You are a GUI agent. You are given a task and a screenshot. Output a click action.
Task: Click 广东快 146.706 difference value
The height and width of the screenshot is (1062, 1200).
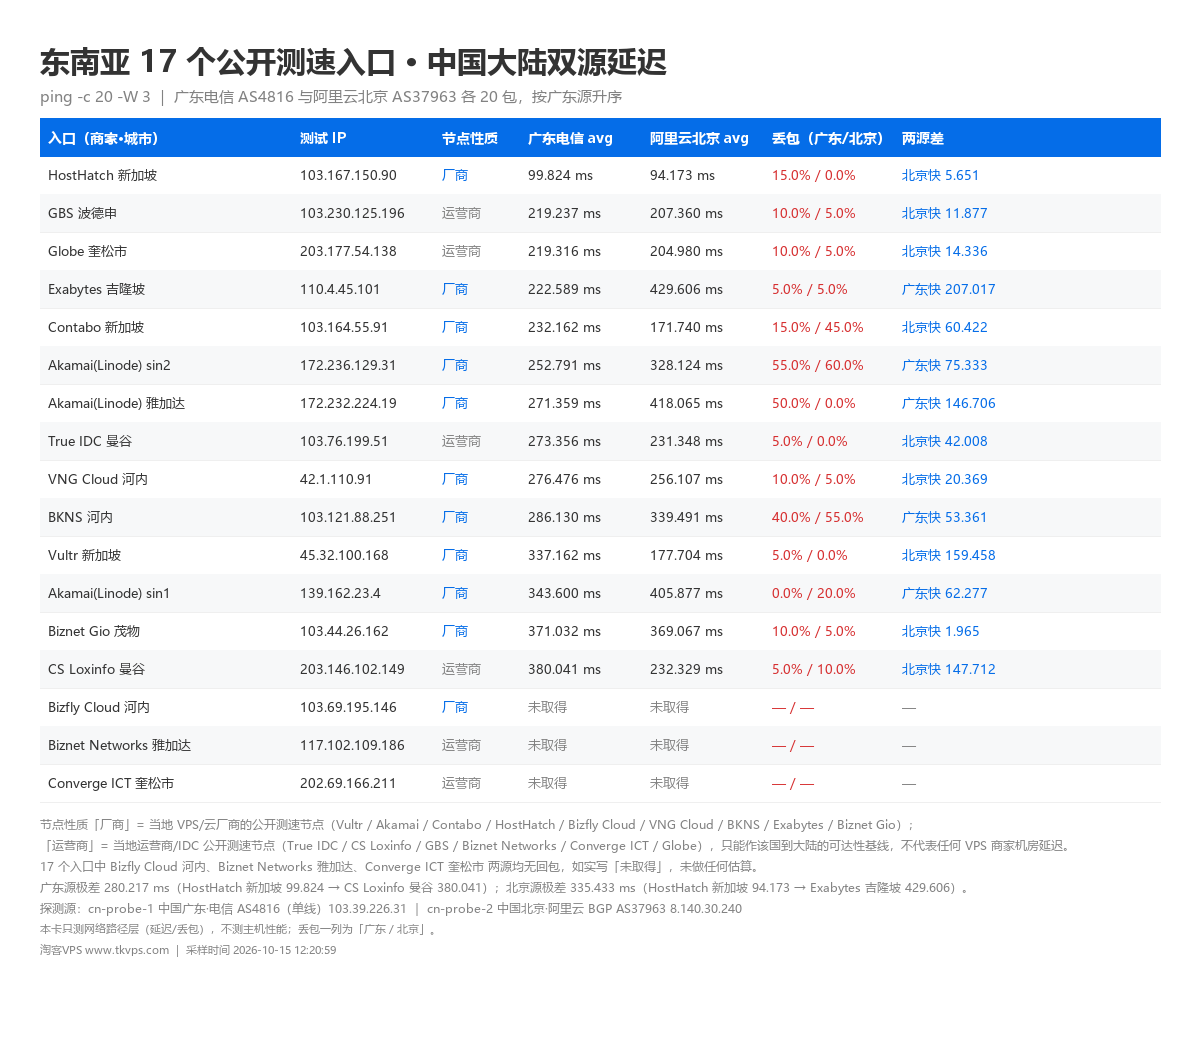coord(948,403)
